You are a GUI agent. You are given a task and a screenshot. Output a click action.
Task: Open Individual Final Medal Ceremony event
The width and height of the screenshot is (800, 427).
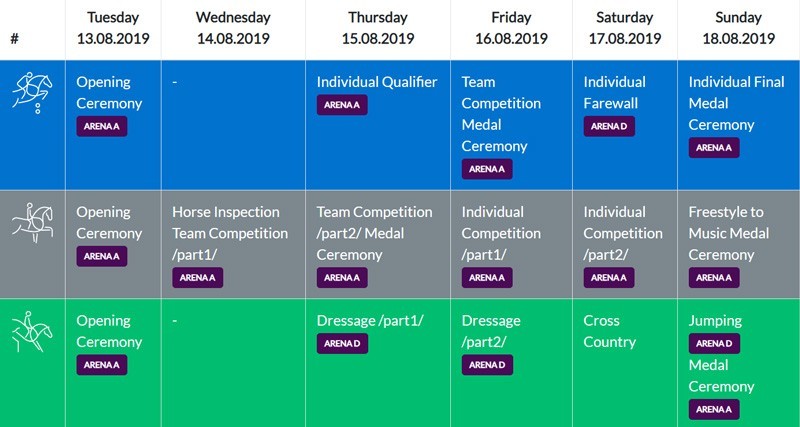click(736, 103)
